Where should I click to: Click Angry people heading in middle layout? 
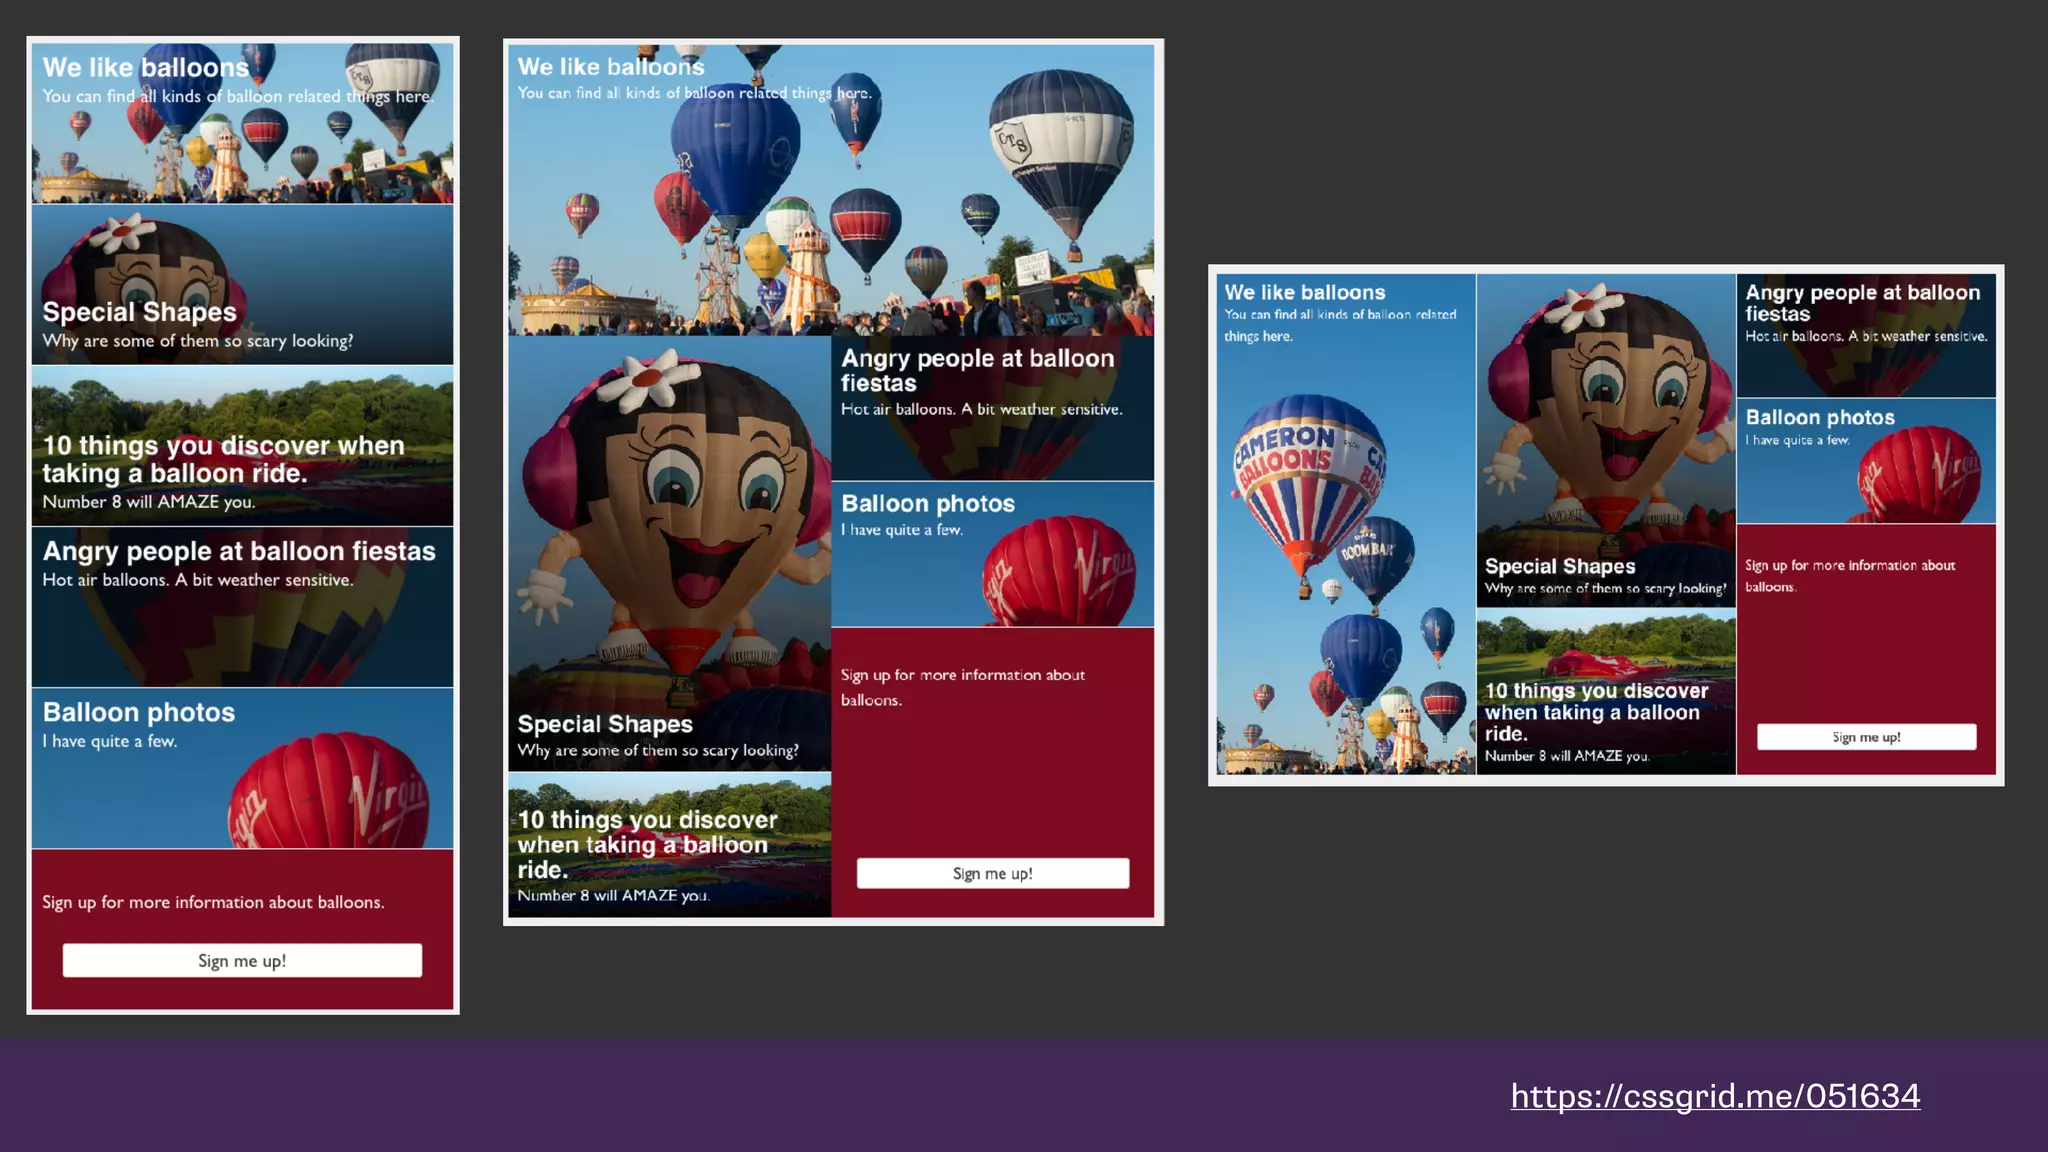(977, 370)
